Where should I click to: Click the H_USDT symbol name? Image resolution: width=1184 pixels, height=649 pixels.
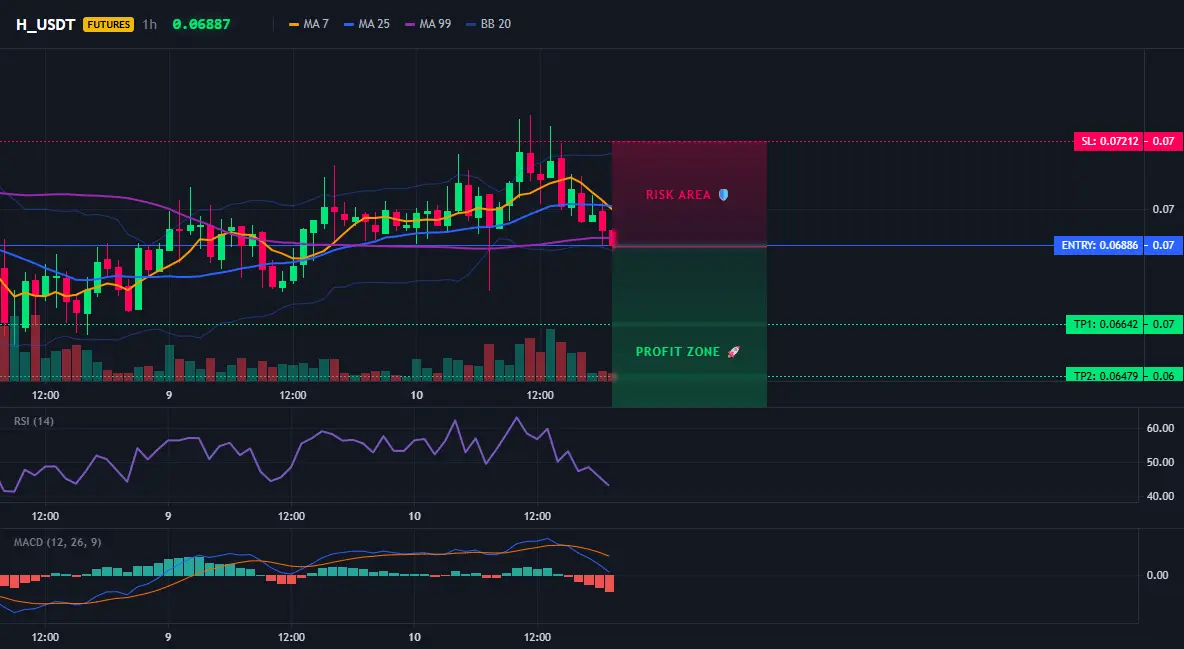point(45,24)
